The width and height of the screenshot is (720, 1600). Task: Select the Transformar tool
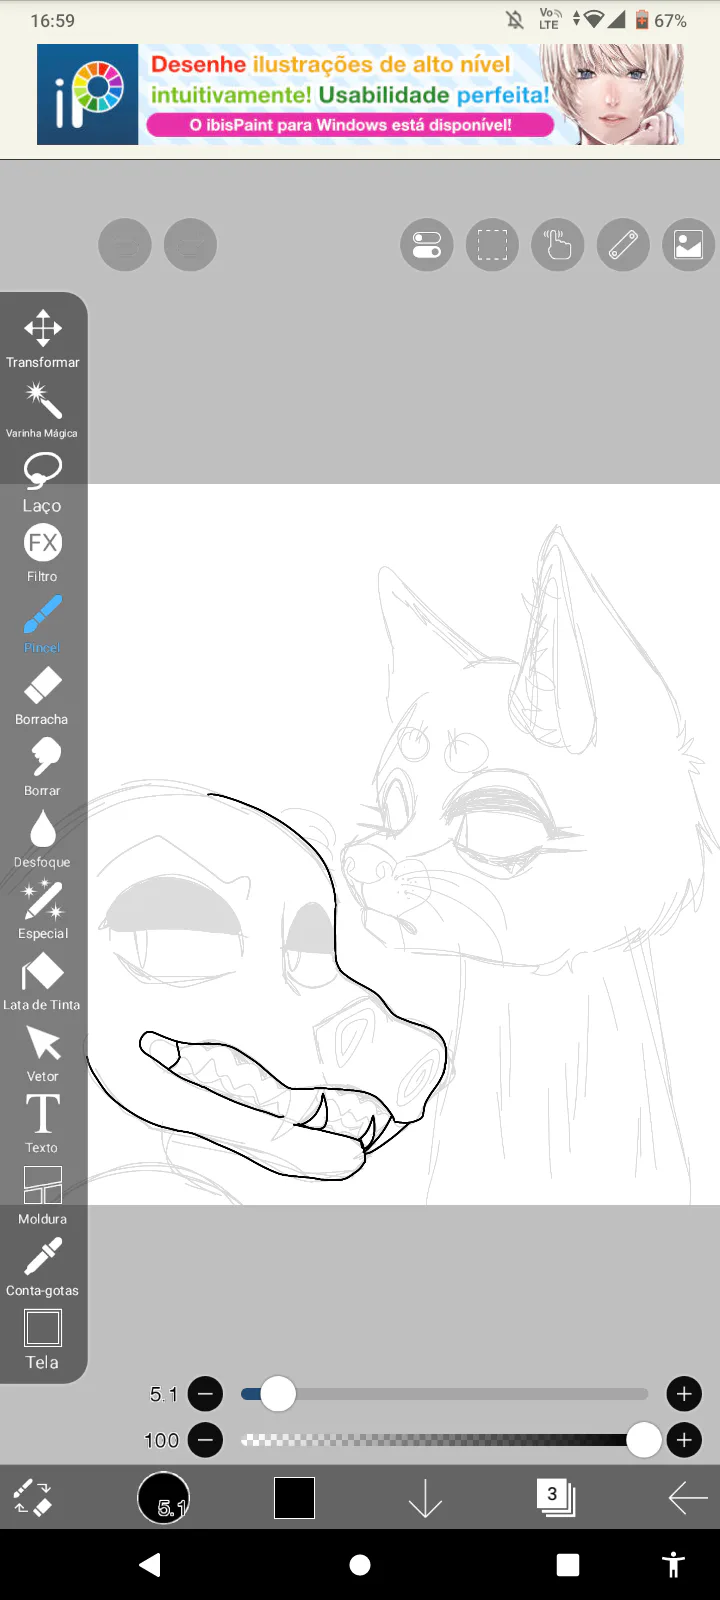pyautogui.click(x=43, y=339)
